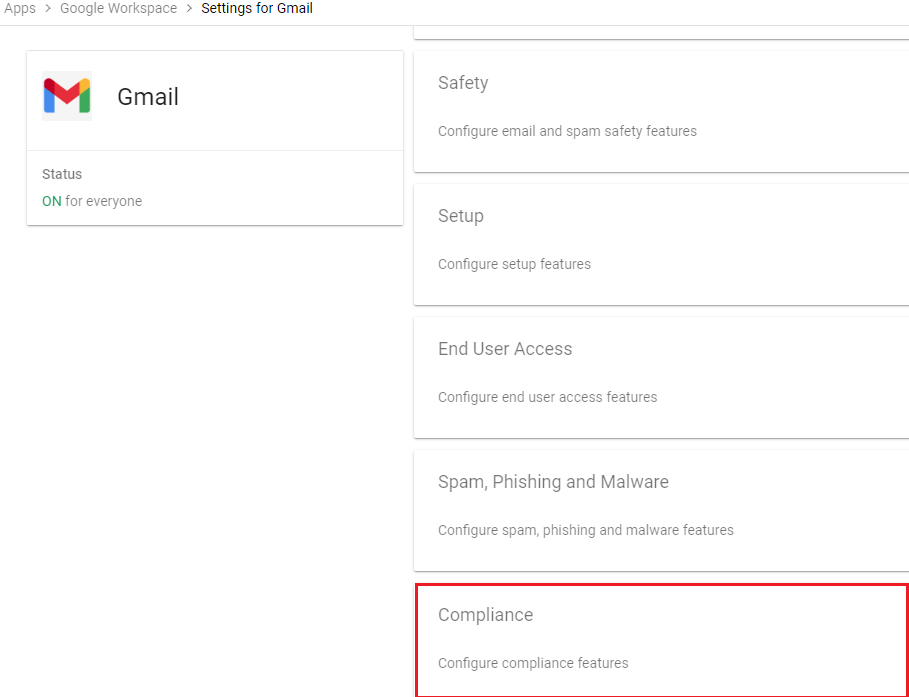The image size is (909, 697).
Task: Open Configure end user access features
Action: [x=547, y=397]
